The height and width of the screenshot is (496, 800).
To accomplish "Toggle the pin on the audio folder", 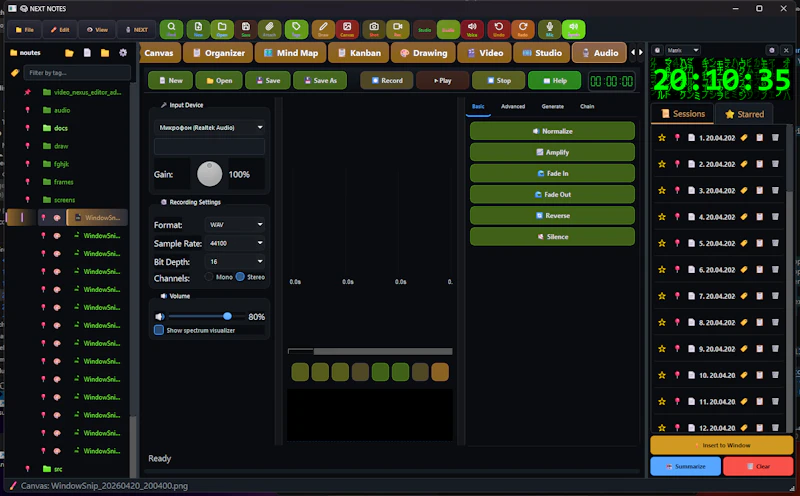I will click(x=28, y=110).
